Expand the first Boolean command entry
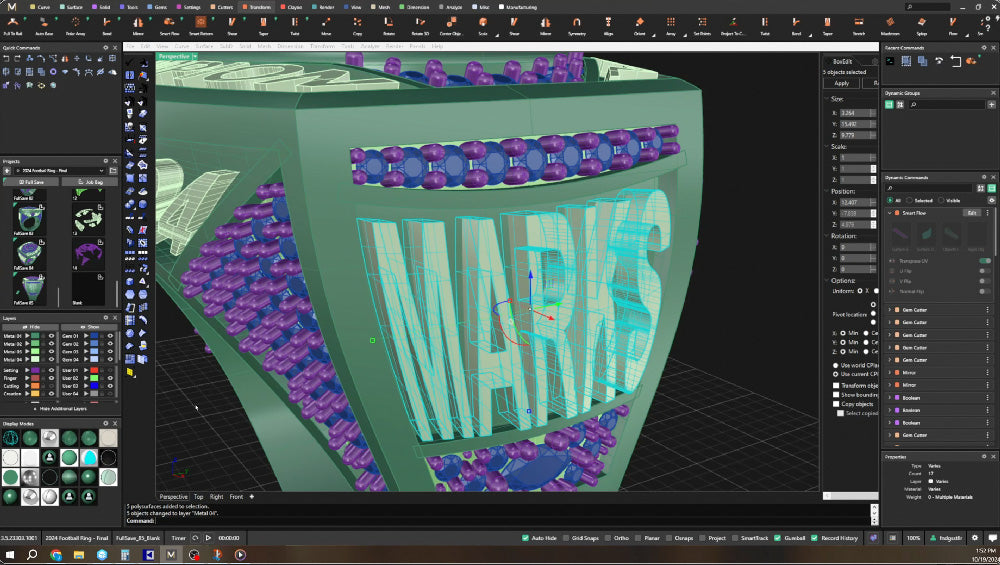1000x565 pixels. 890,398
